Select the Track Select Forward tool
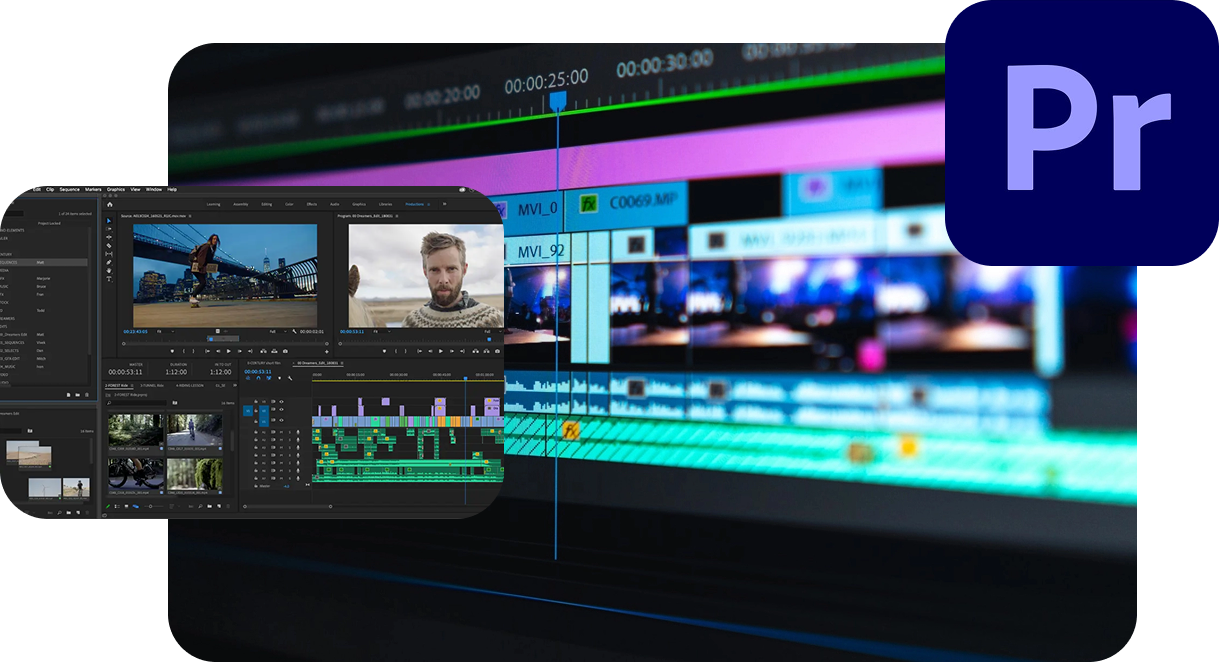Viewport: 1219px width, 662px height. tap(109, 229)
